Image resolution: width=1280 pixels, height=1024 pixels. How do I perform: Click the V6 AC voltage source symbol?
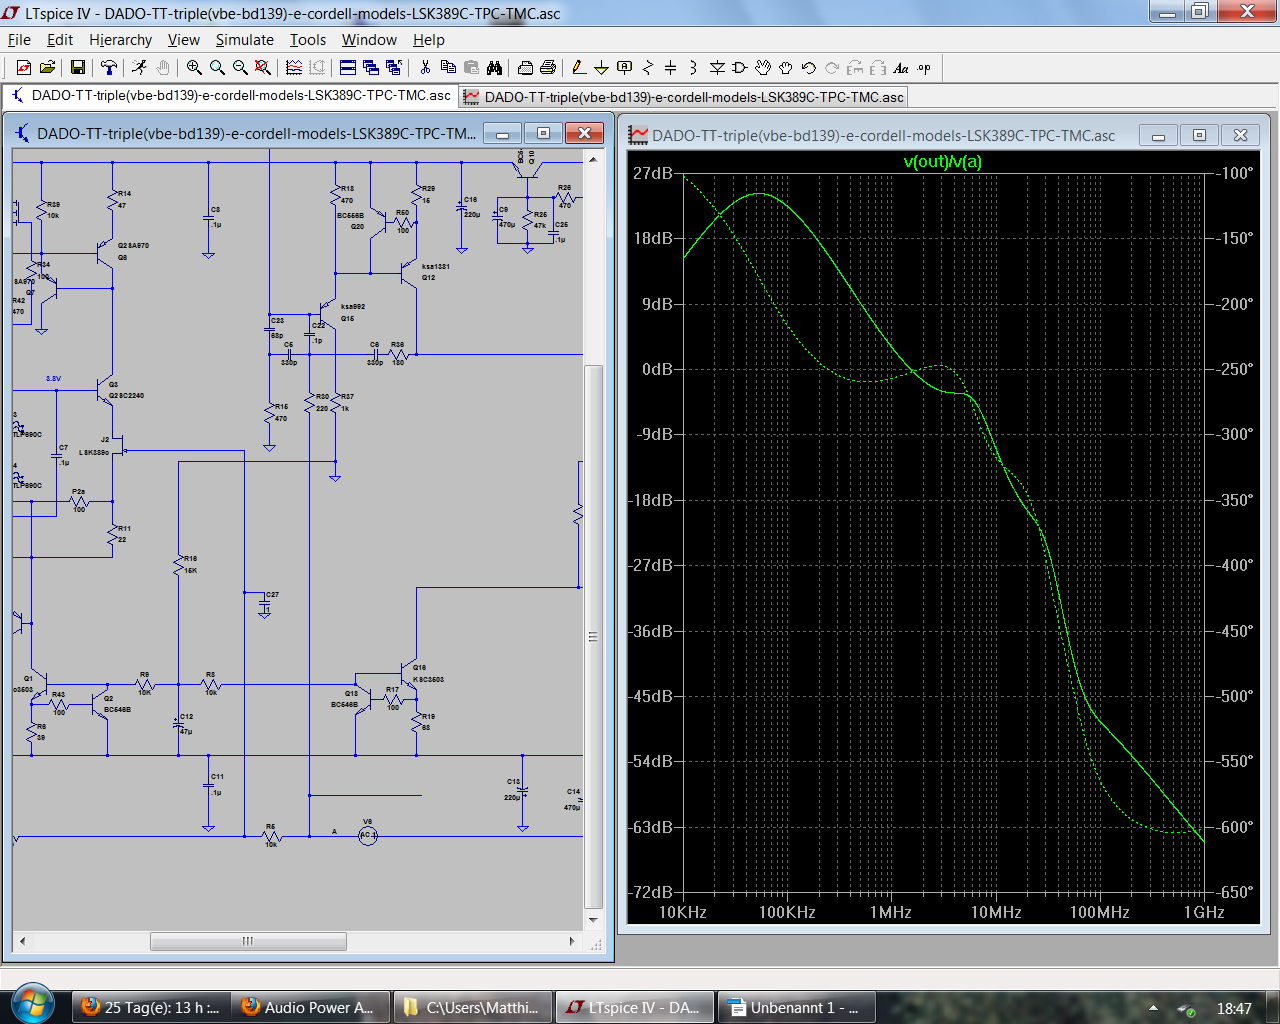click(368, 835)
